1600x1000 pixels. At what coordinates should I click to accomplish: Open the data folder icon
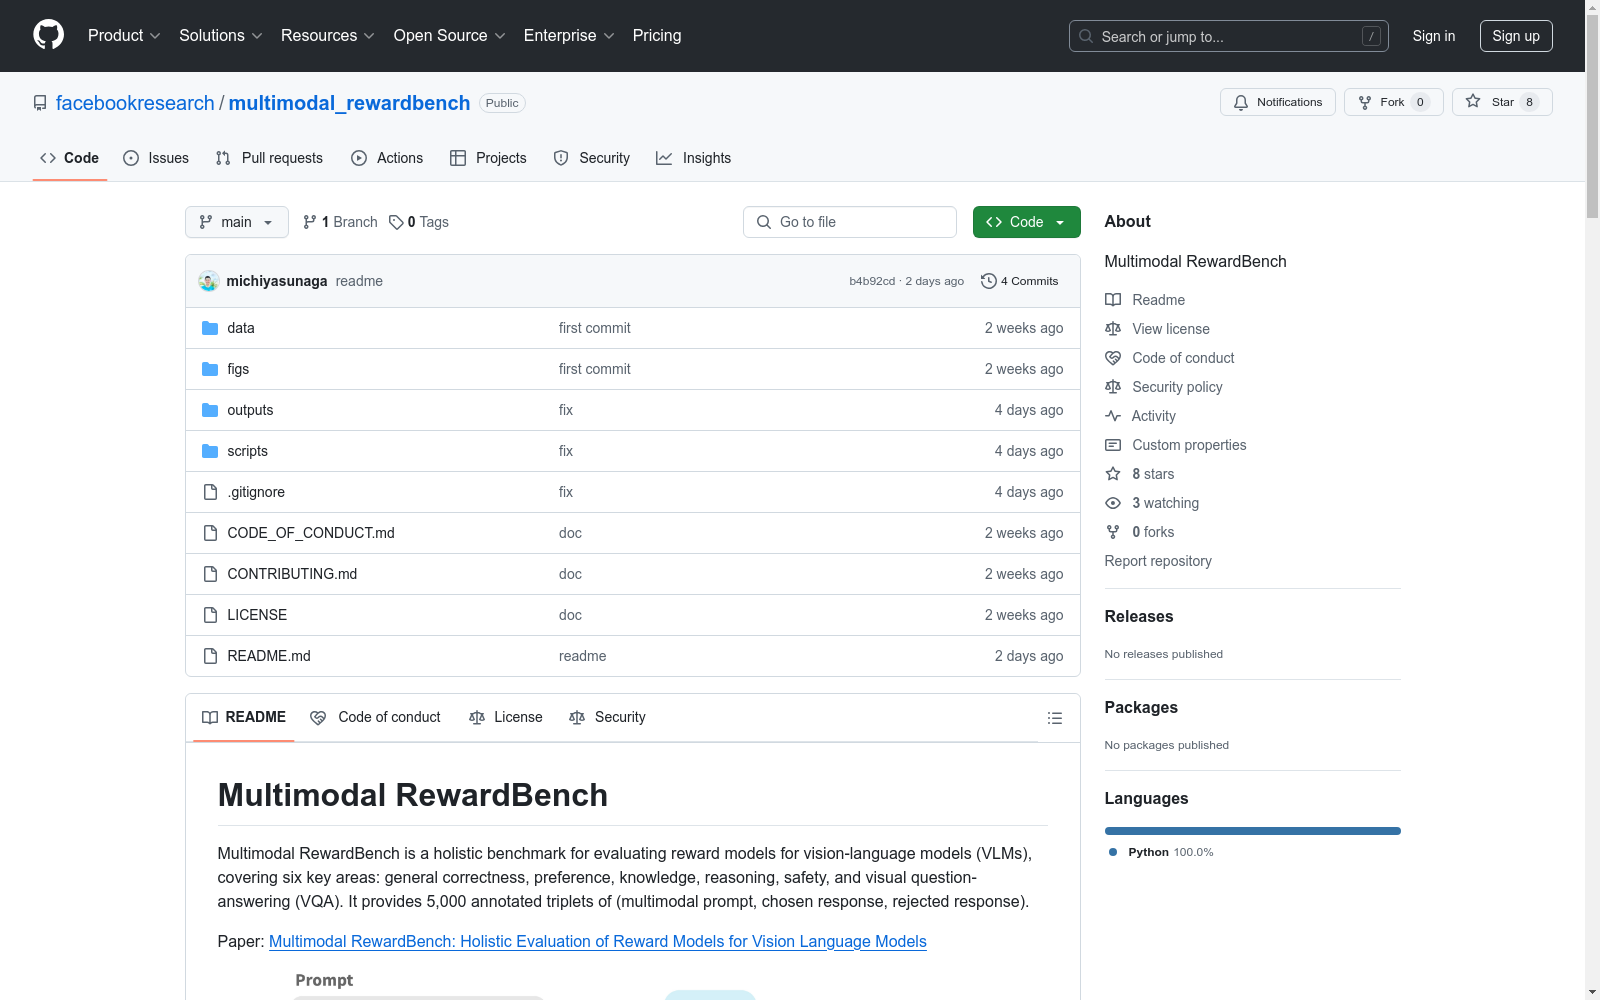click(x=210, y=328)
